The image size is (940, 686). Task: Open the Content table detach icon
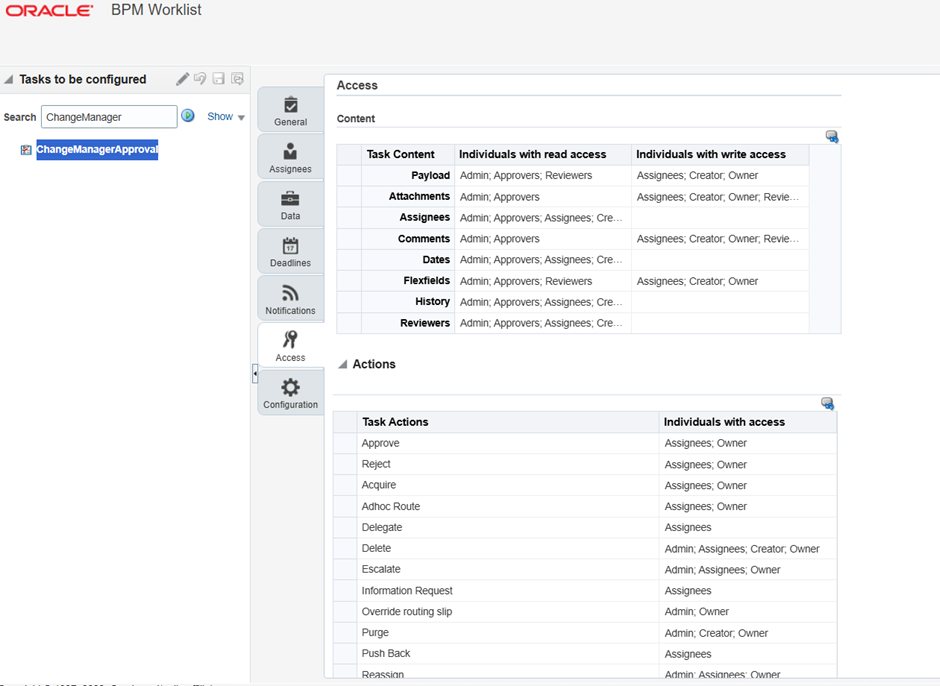[x=831, y=137]
